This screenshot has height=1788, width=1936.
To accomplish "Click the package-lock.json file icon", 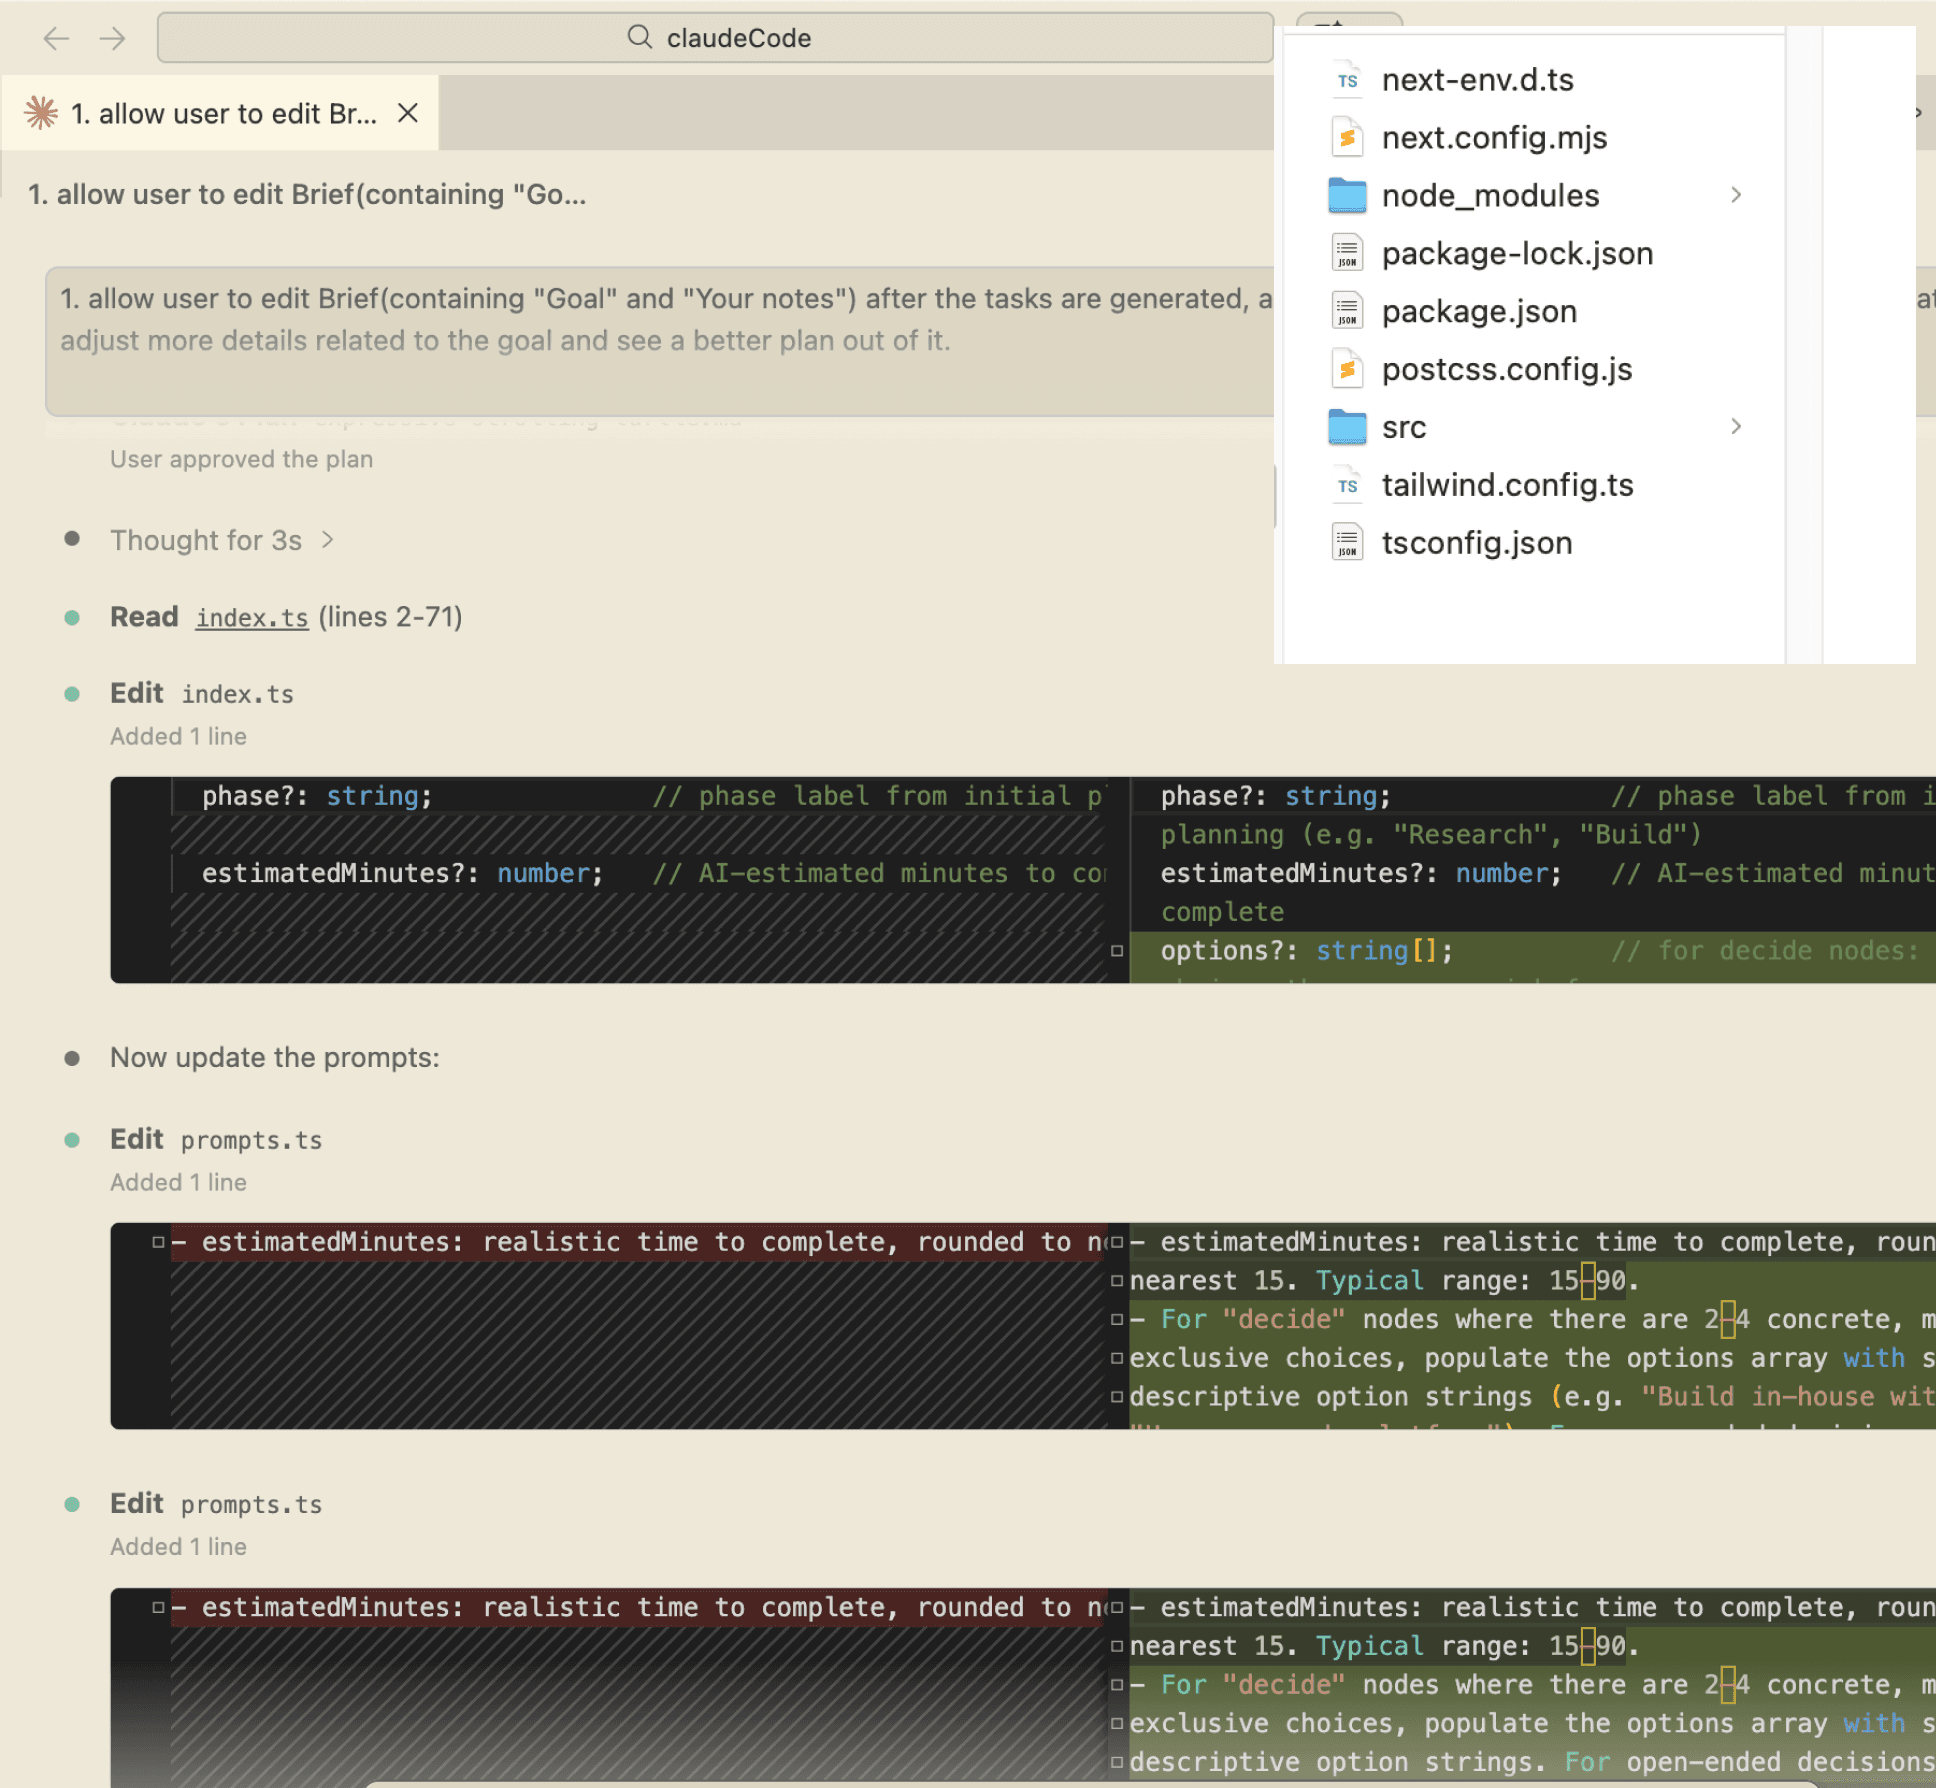I will [1347, 254].
